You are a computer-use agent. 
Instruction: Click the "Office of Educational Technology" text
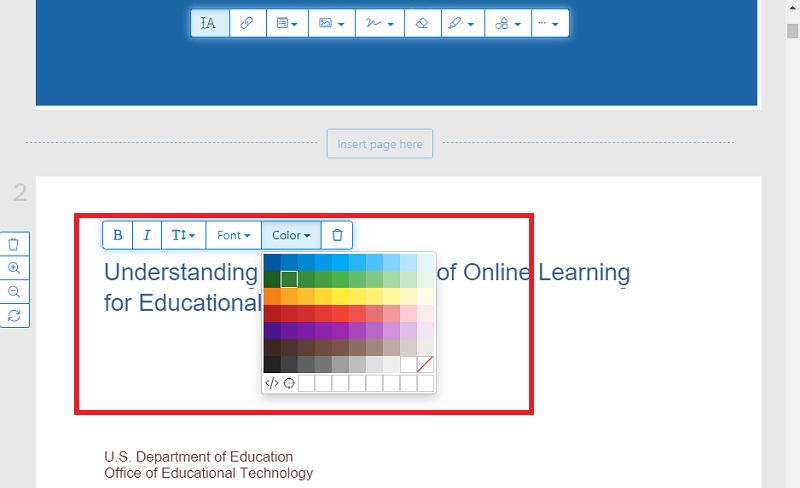(208, 473)
